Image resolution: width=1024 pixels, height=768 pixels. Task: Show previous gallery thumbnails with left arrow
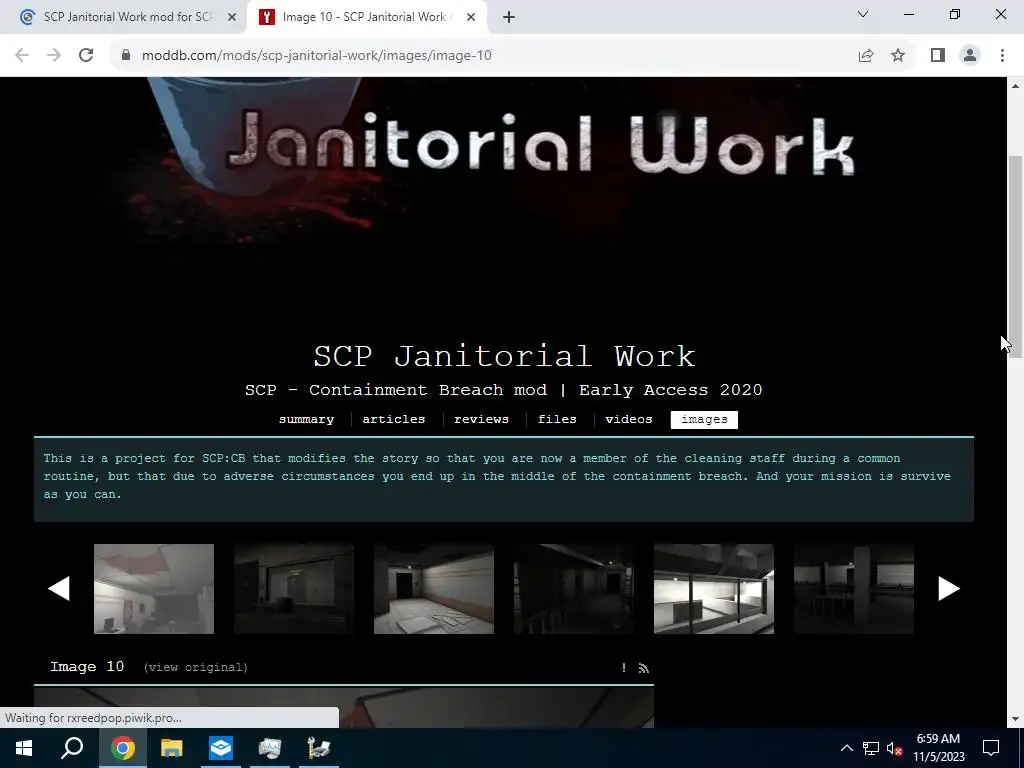point(59,588)
